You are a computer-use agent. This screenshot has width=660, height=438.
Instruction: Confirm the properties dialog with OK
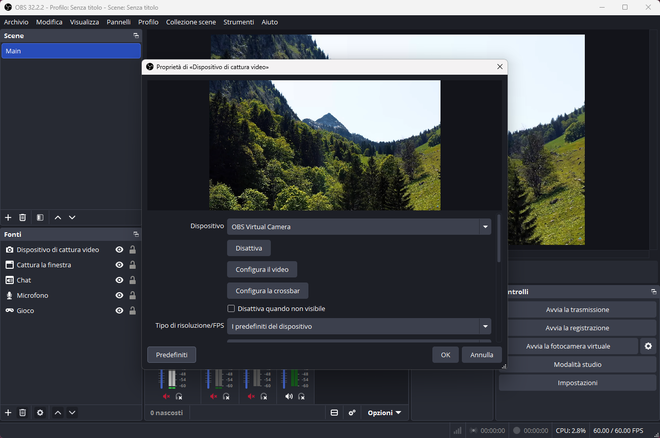click(x=445, y=355)
